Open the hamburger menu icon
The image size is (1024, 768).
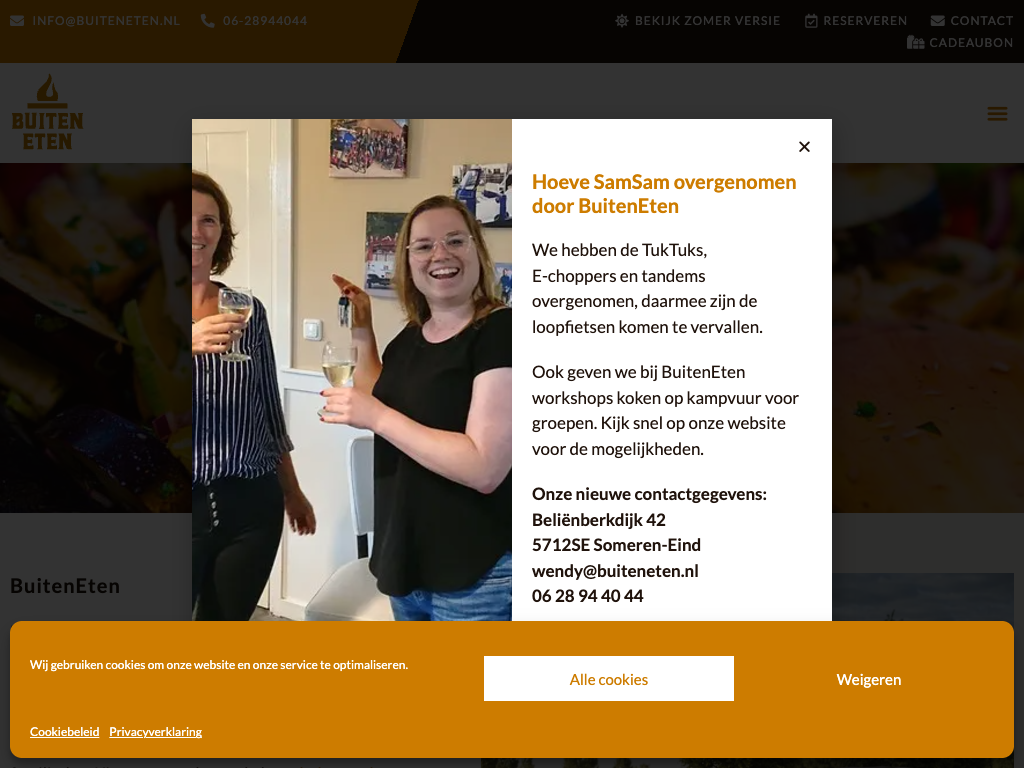click(997, 114)
